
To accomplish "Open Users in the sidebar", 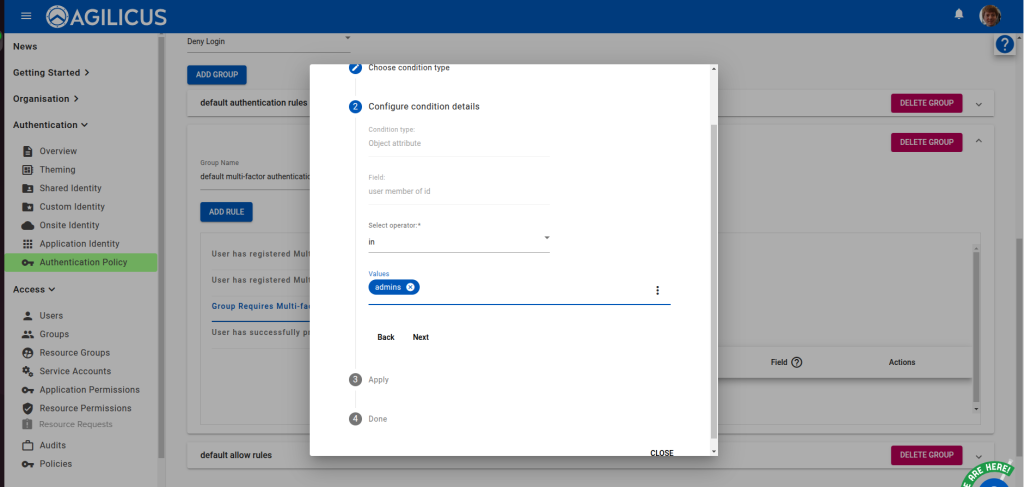I will (51, 316).
